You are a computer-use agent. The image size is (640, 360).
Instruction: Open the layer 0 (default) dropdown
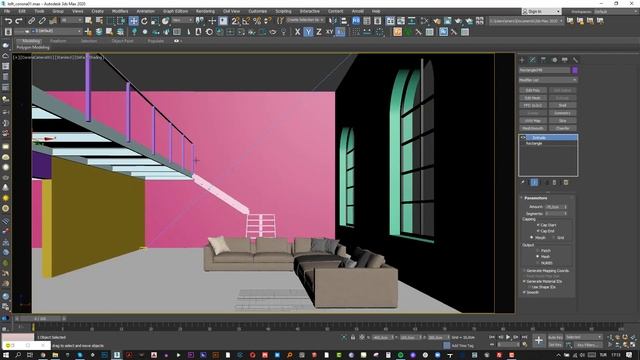(48, 31)
